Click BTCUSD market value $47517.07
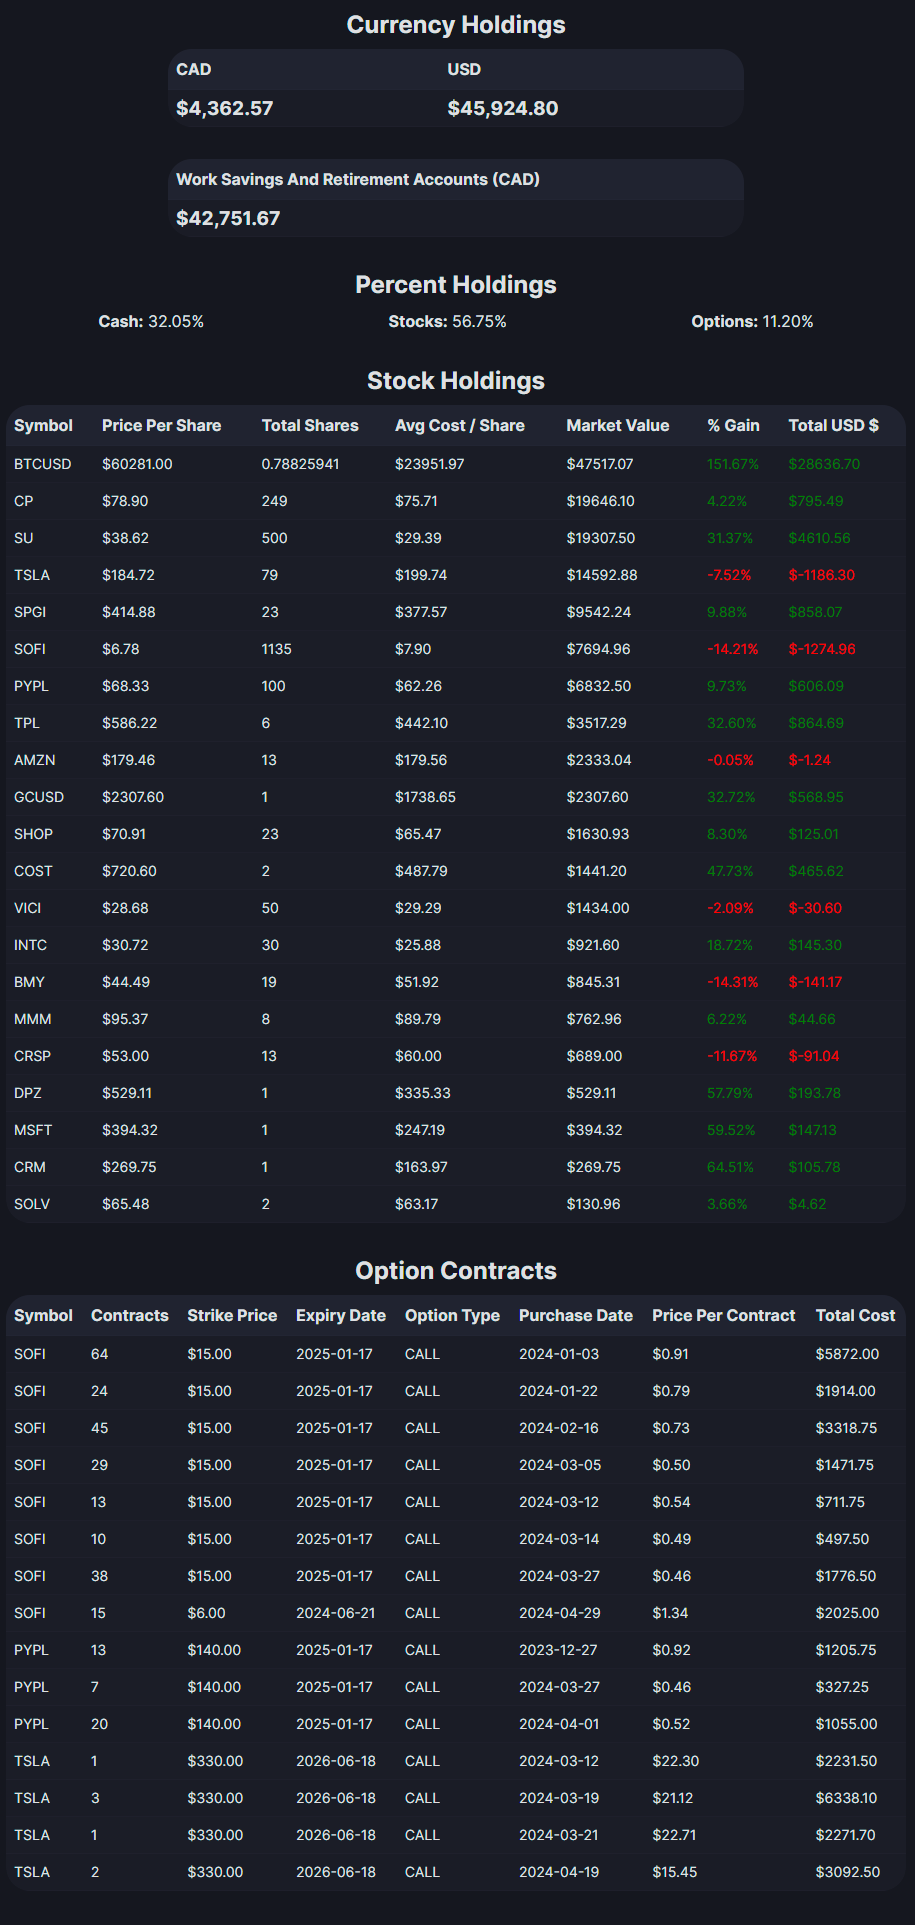The image size is (915, 1925). click(600, 465)
